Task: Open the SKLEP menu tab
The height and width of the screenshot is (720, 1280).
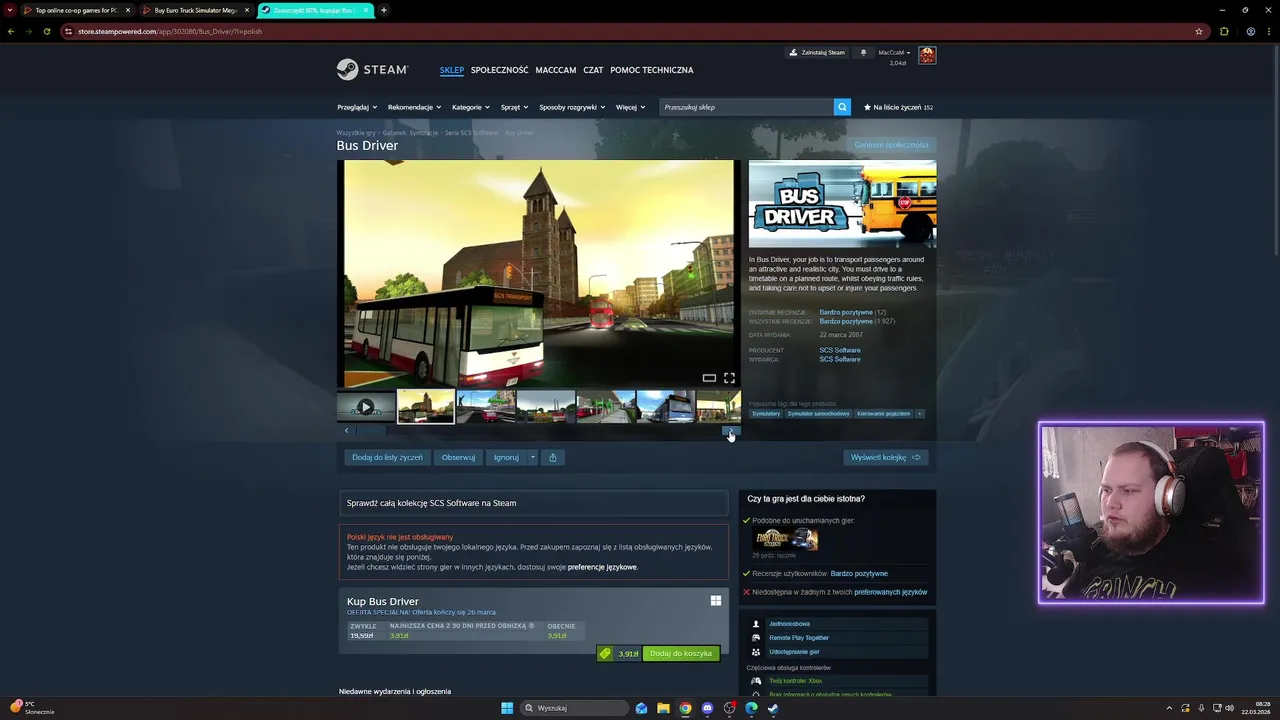Action: pos(452,70)
